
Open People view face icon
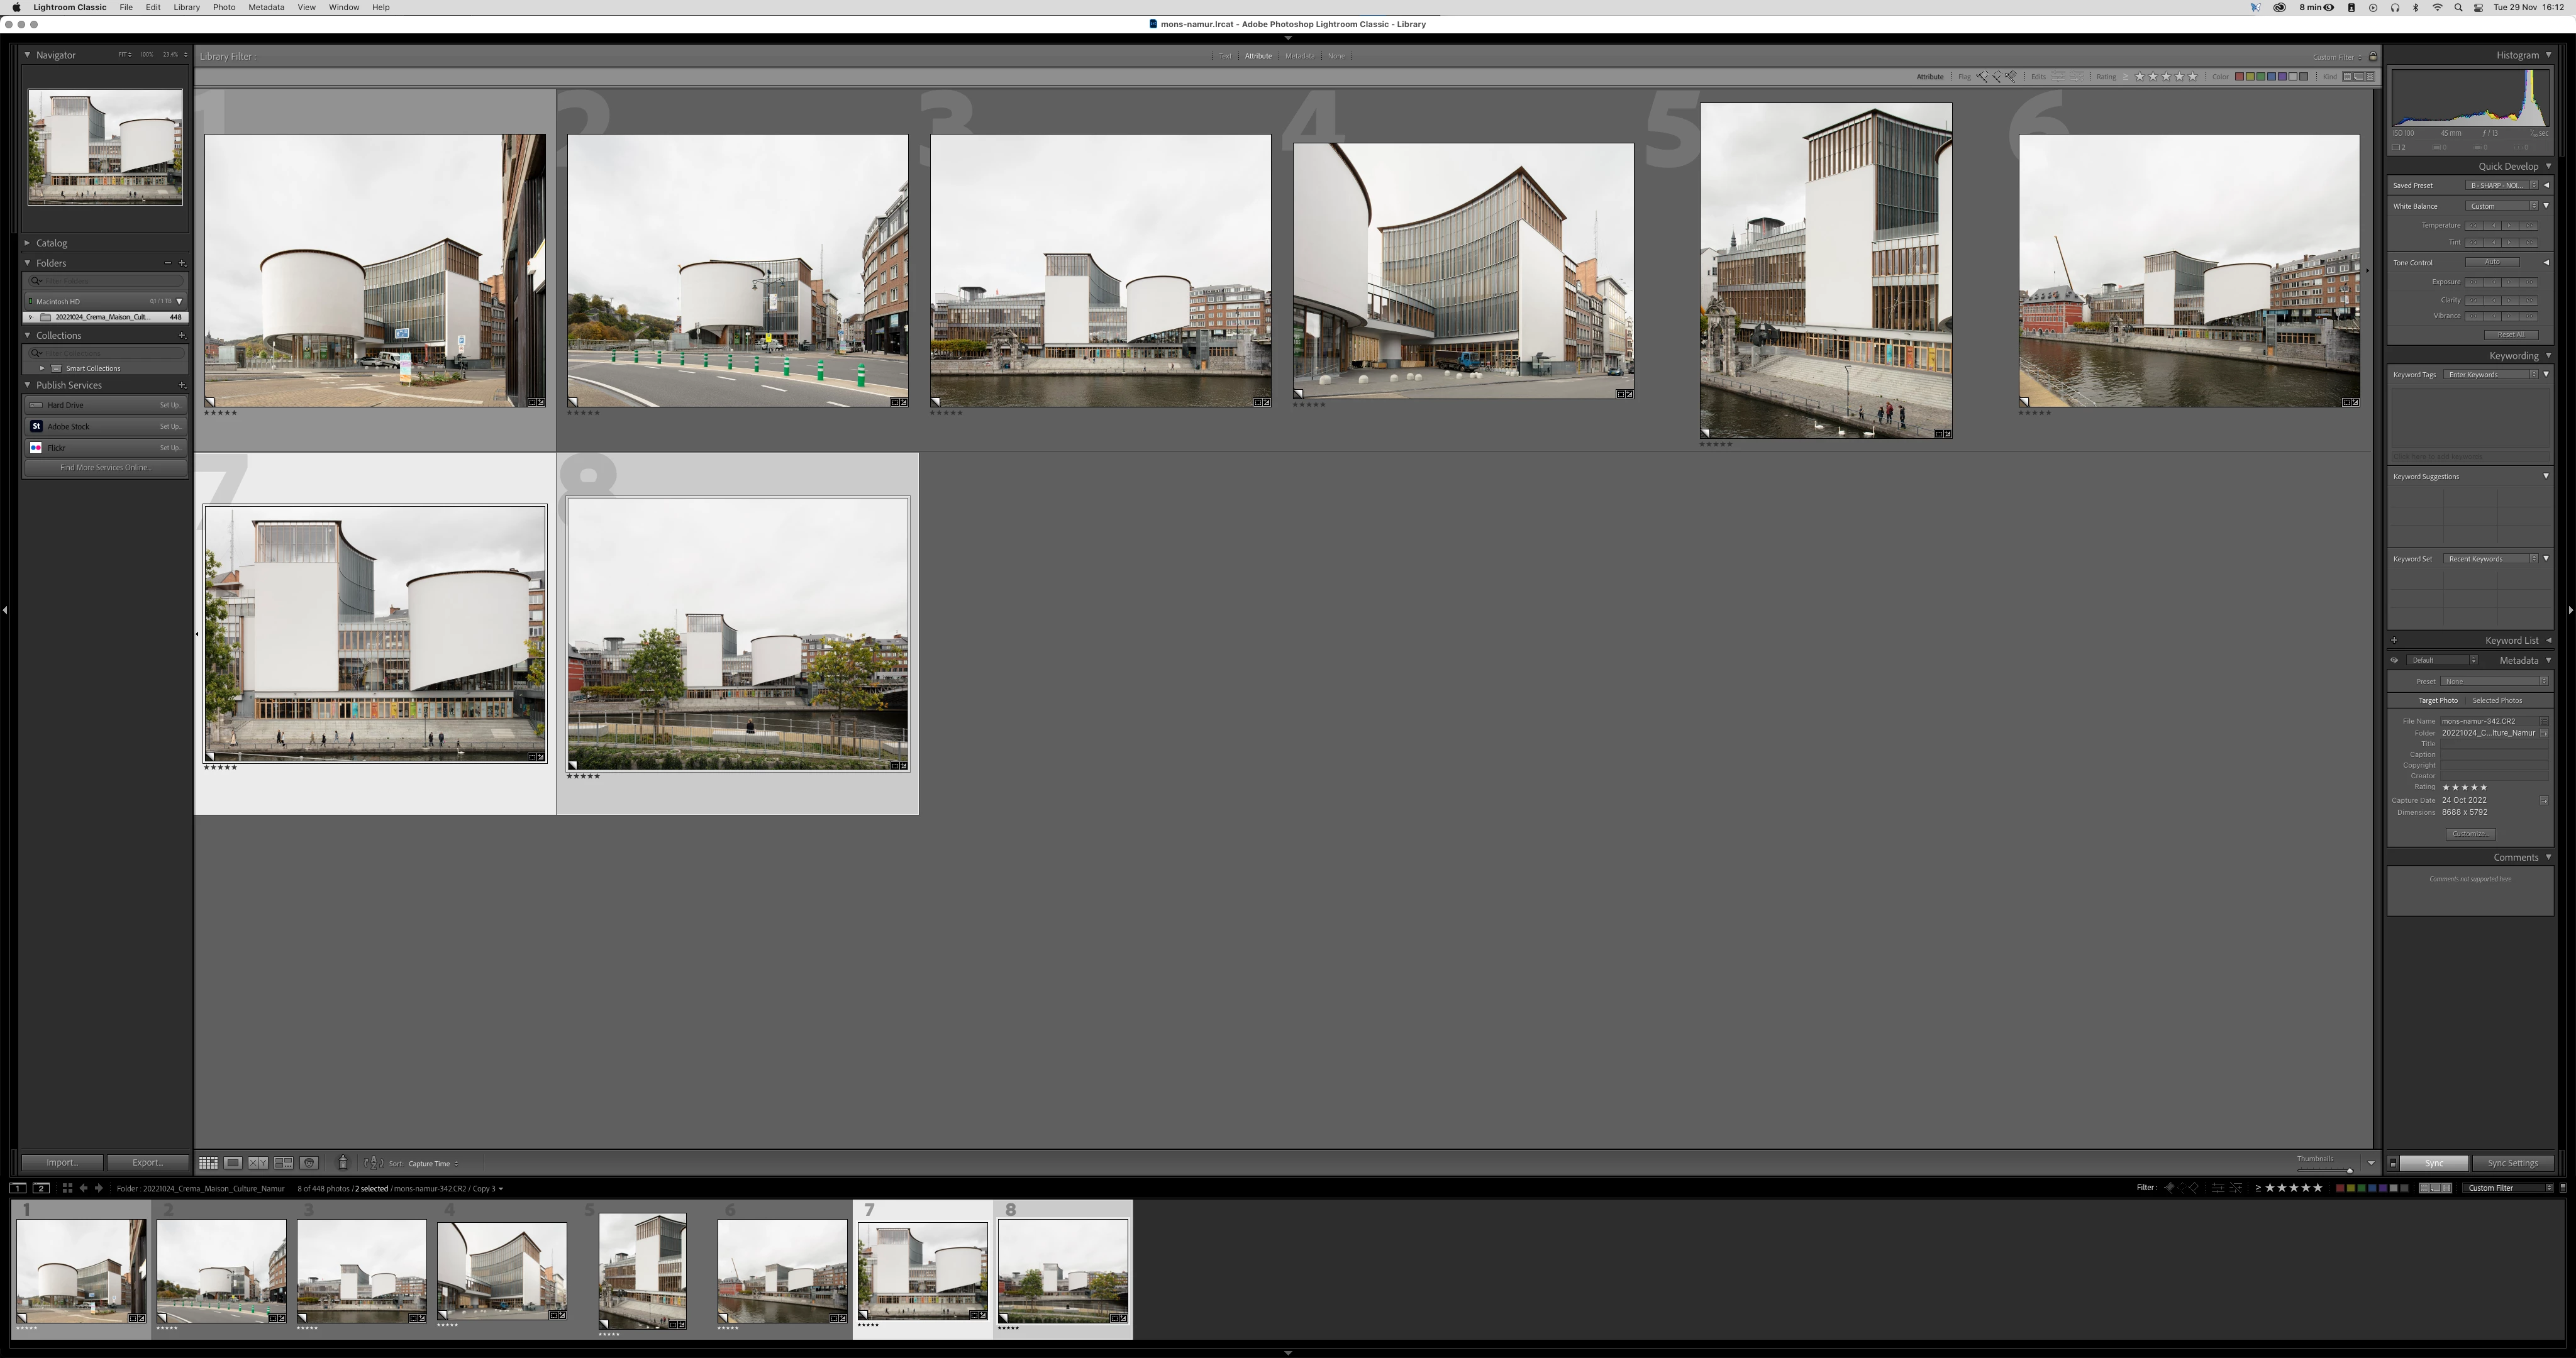click(309, 1163)
